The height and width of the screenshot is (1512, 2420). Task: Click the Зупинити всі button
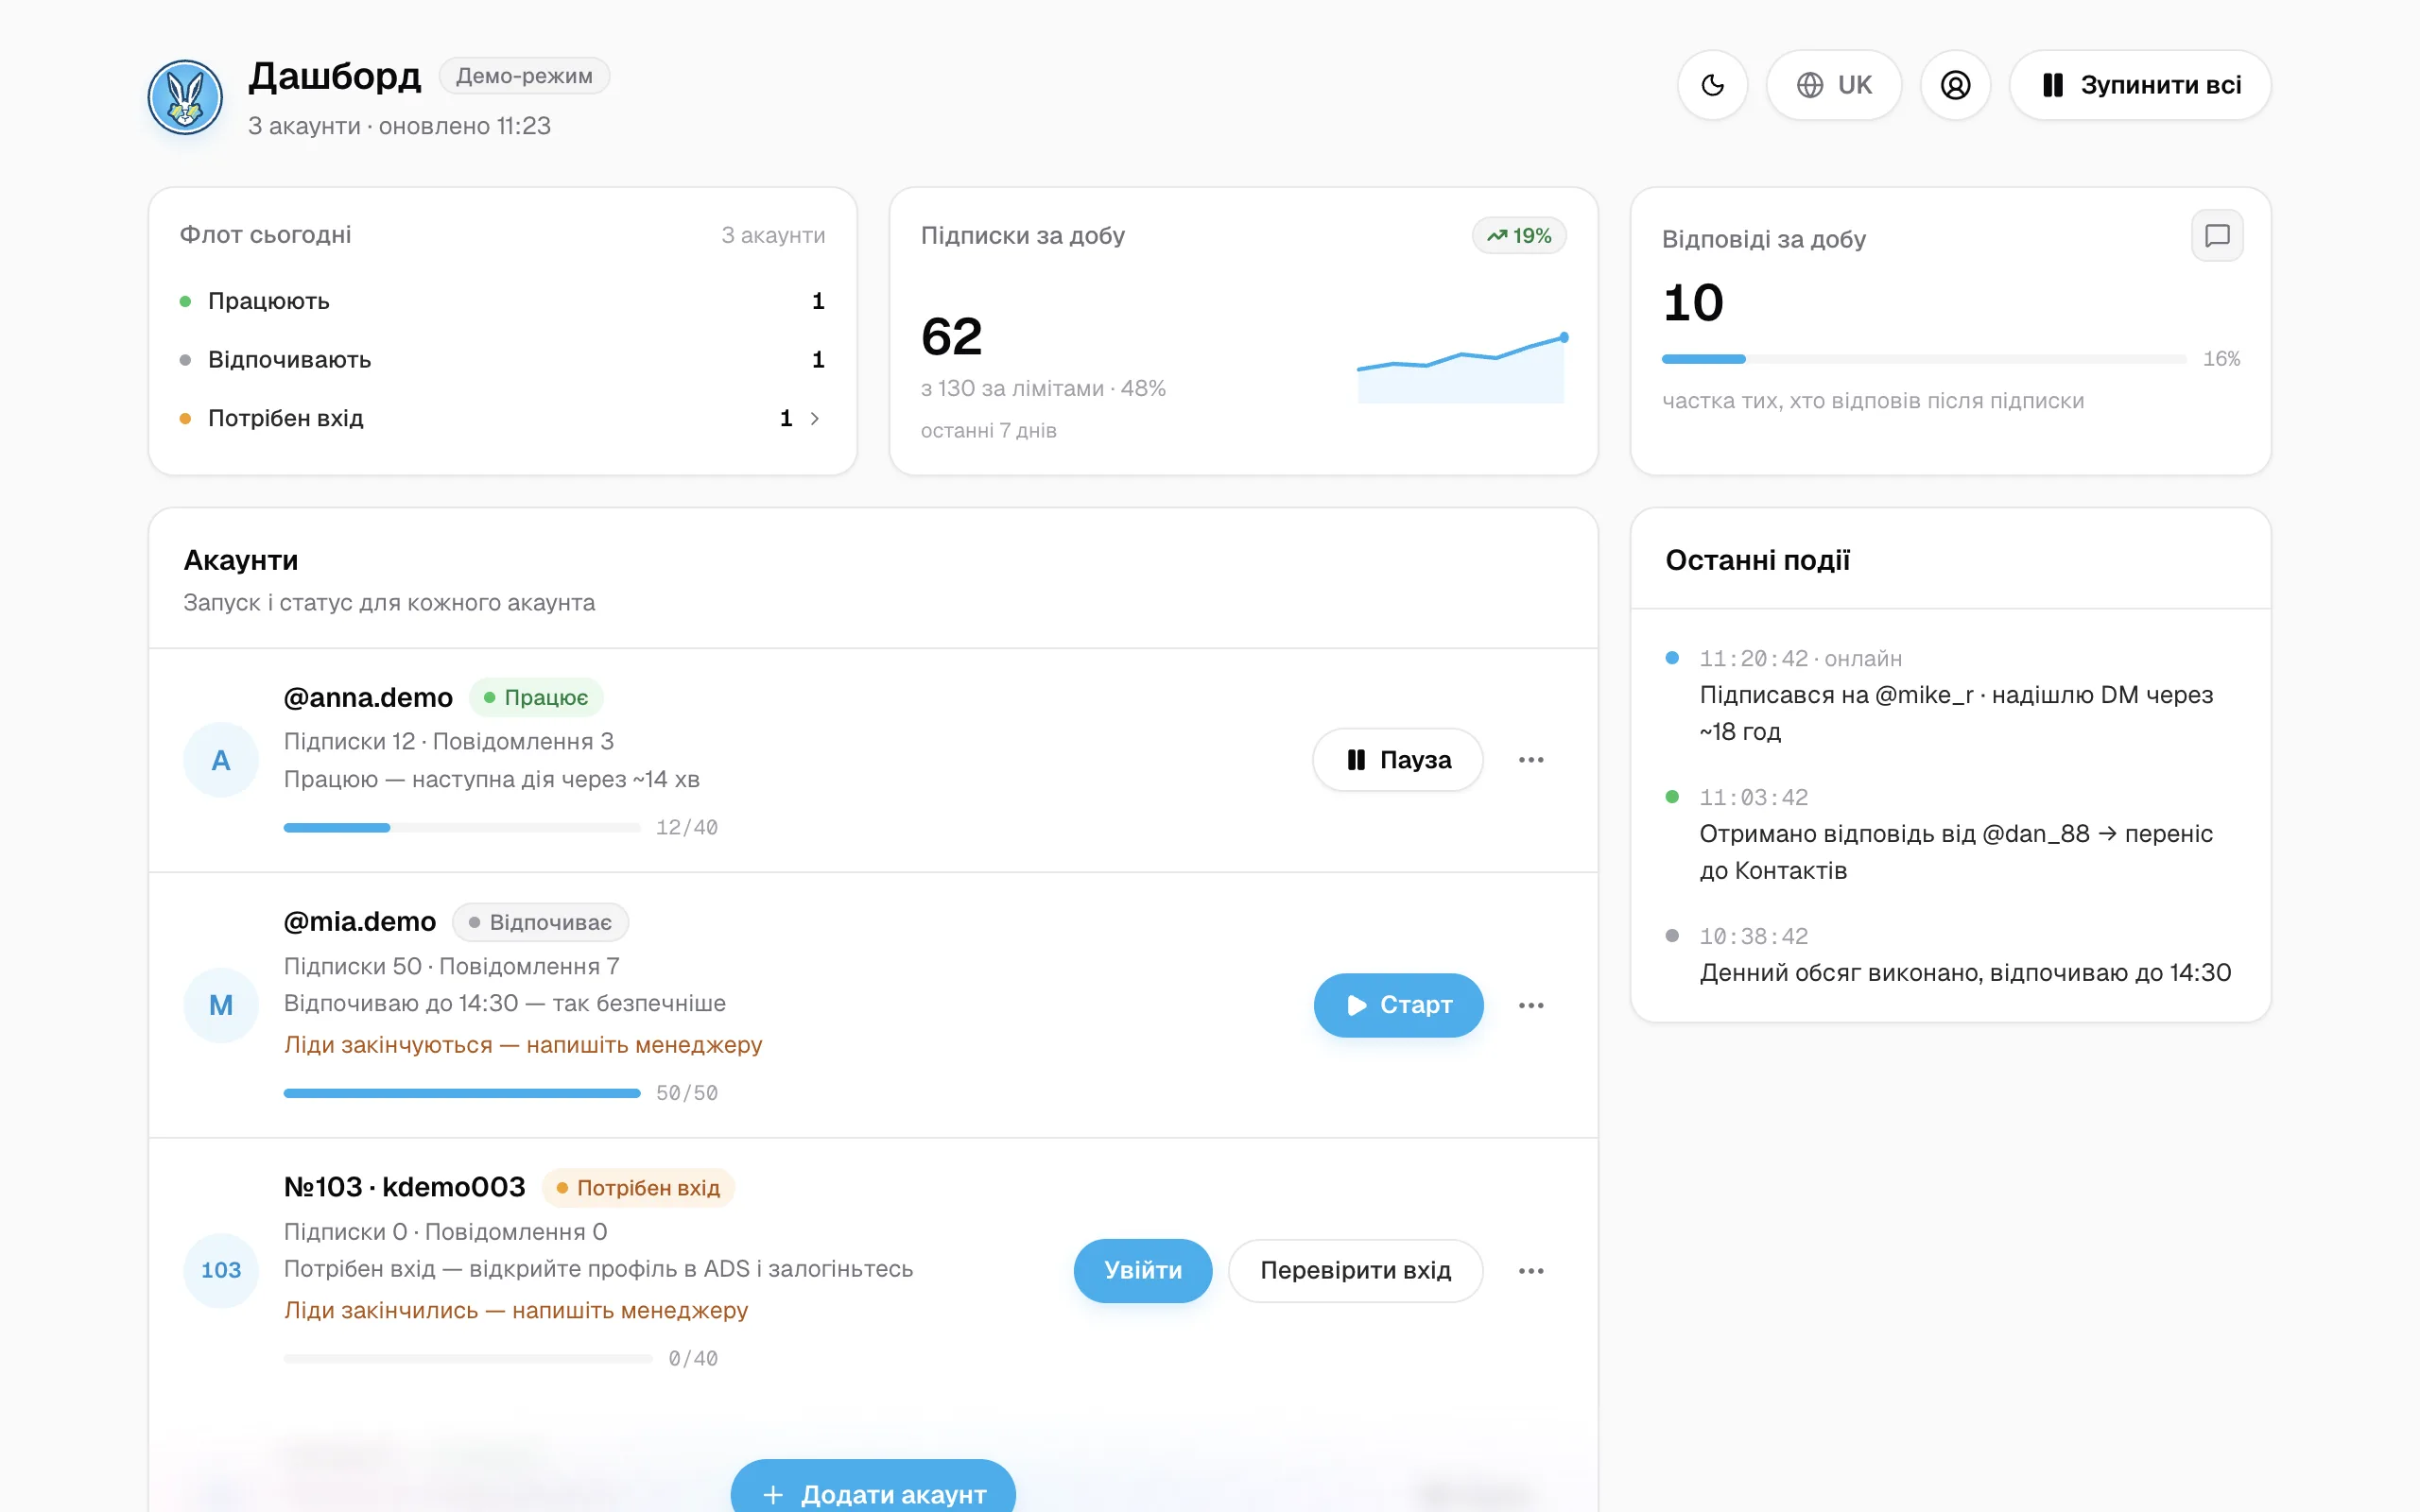point(2140,85)
